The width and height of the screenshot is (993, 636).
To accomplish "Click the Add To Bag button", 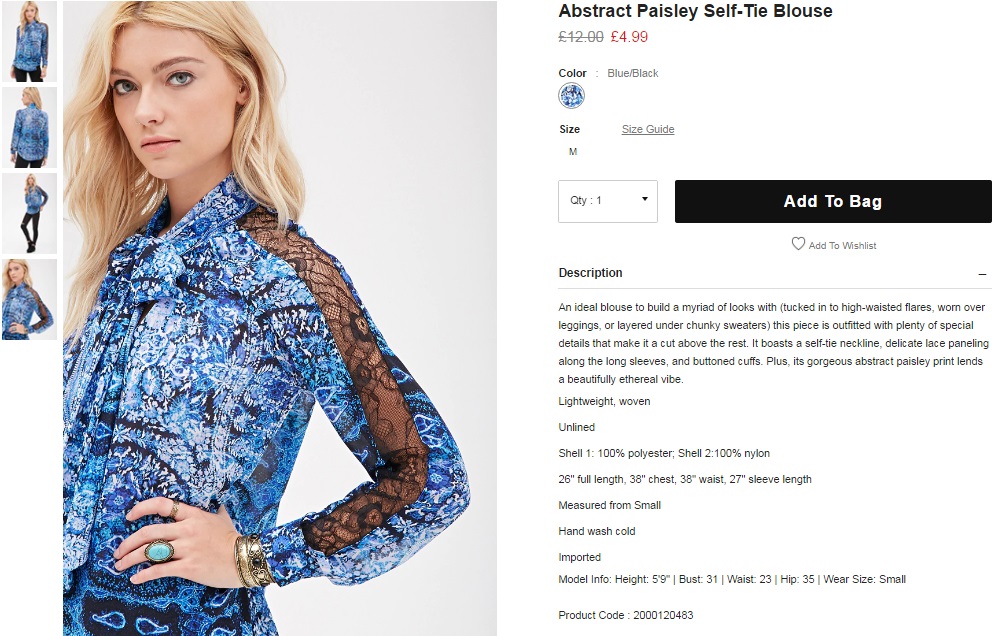I will point(833,201).
